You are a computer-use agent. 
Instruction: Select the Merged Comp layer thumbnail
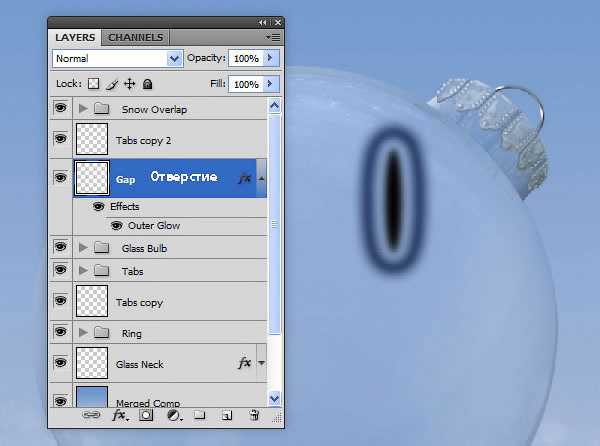[x=92, y=397]
